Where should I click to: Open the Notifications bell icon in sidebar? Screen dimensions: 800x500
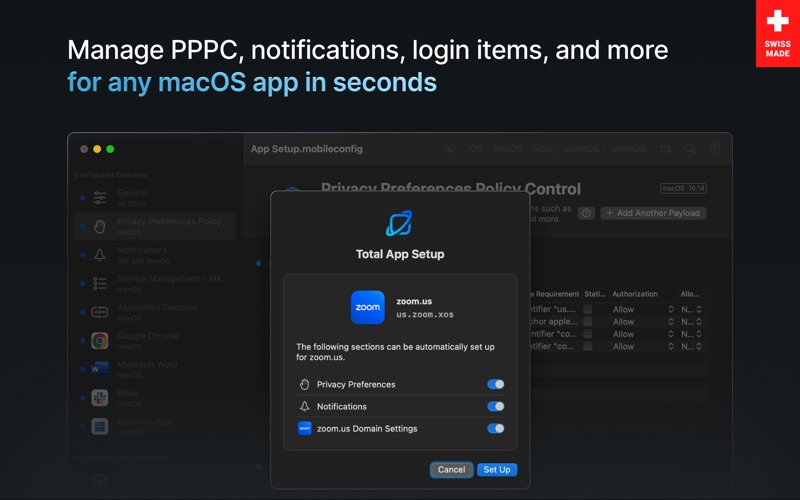coord(99,255)
